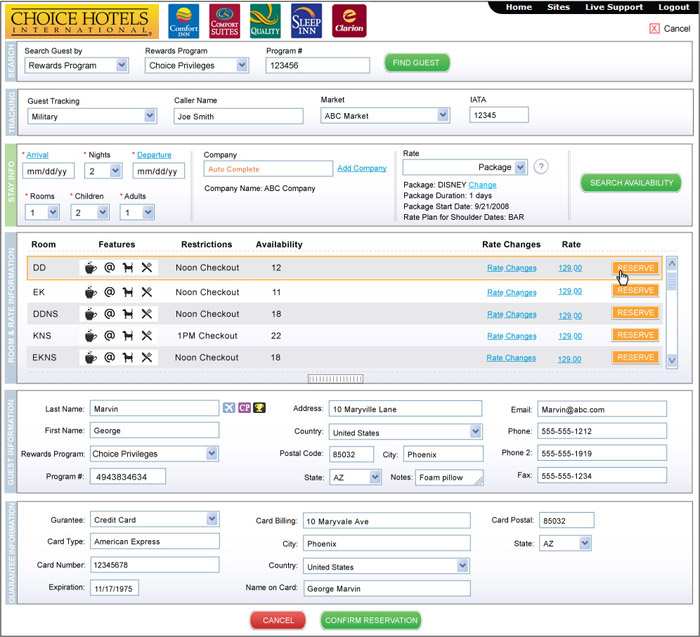Click the Arrival date link label
Viewport: 700px width, 637px height.
[x=38, y=155]
